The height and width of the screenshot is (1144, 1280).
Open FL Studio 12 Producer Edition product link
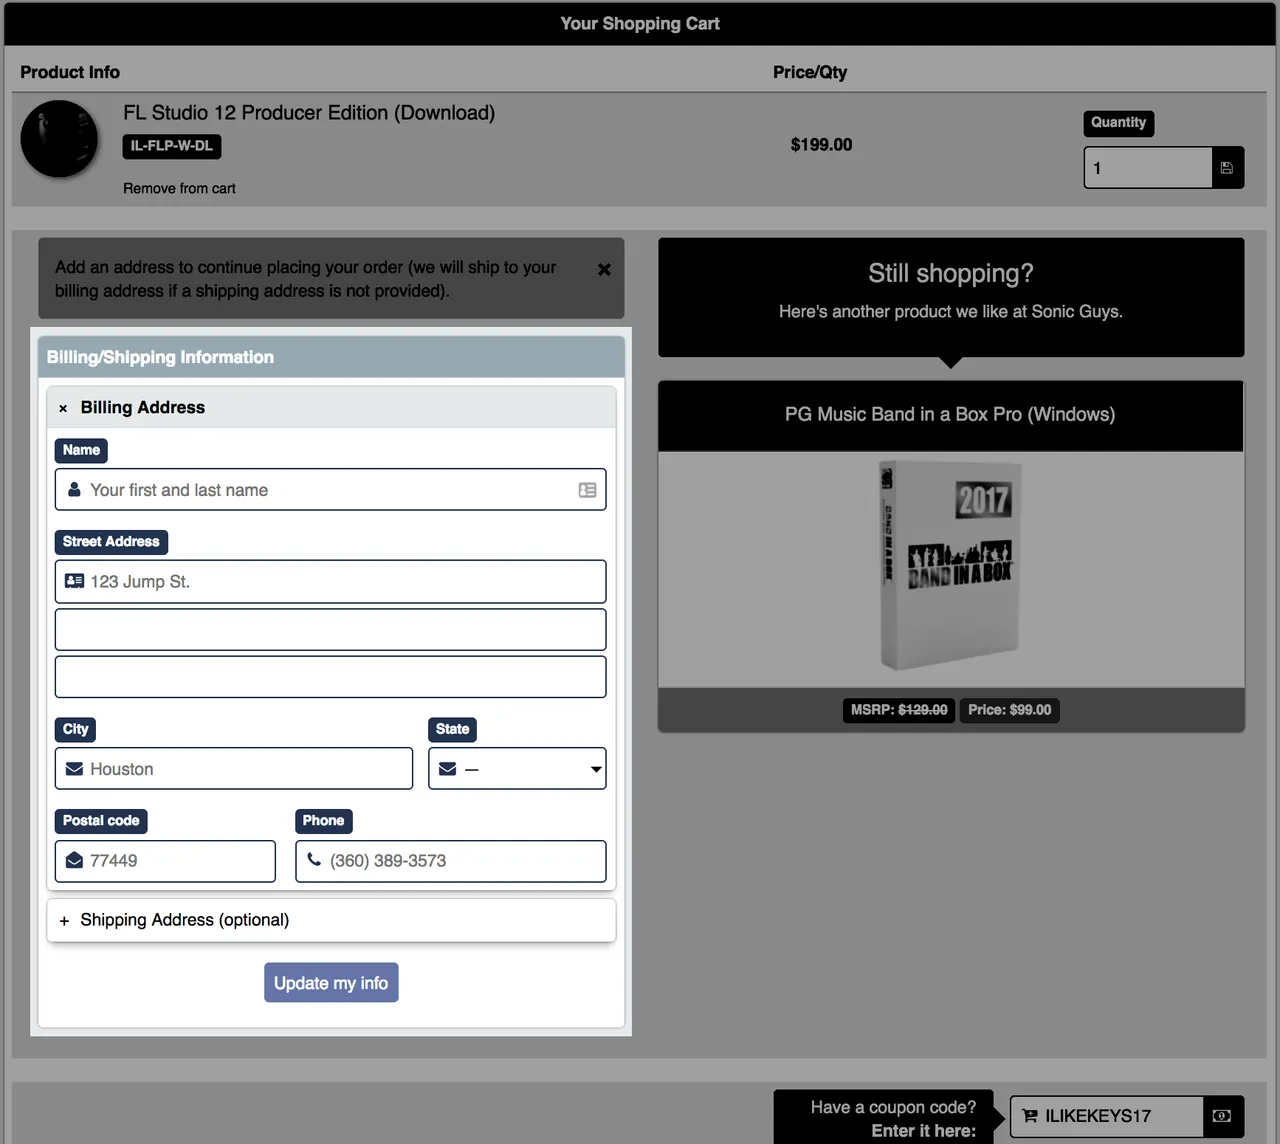tap(309, 113)
